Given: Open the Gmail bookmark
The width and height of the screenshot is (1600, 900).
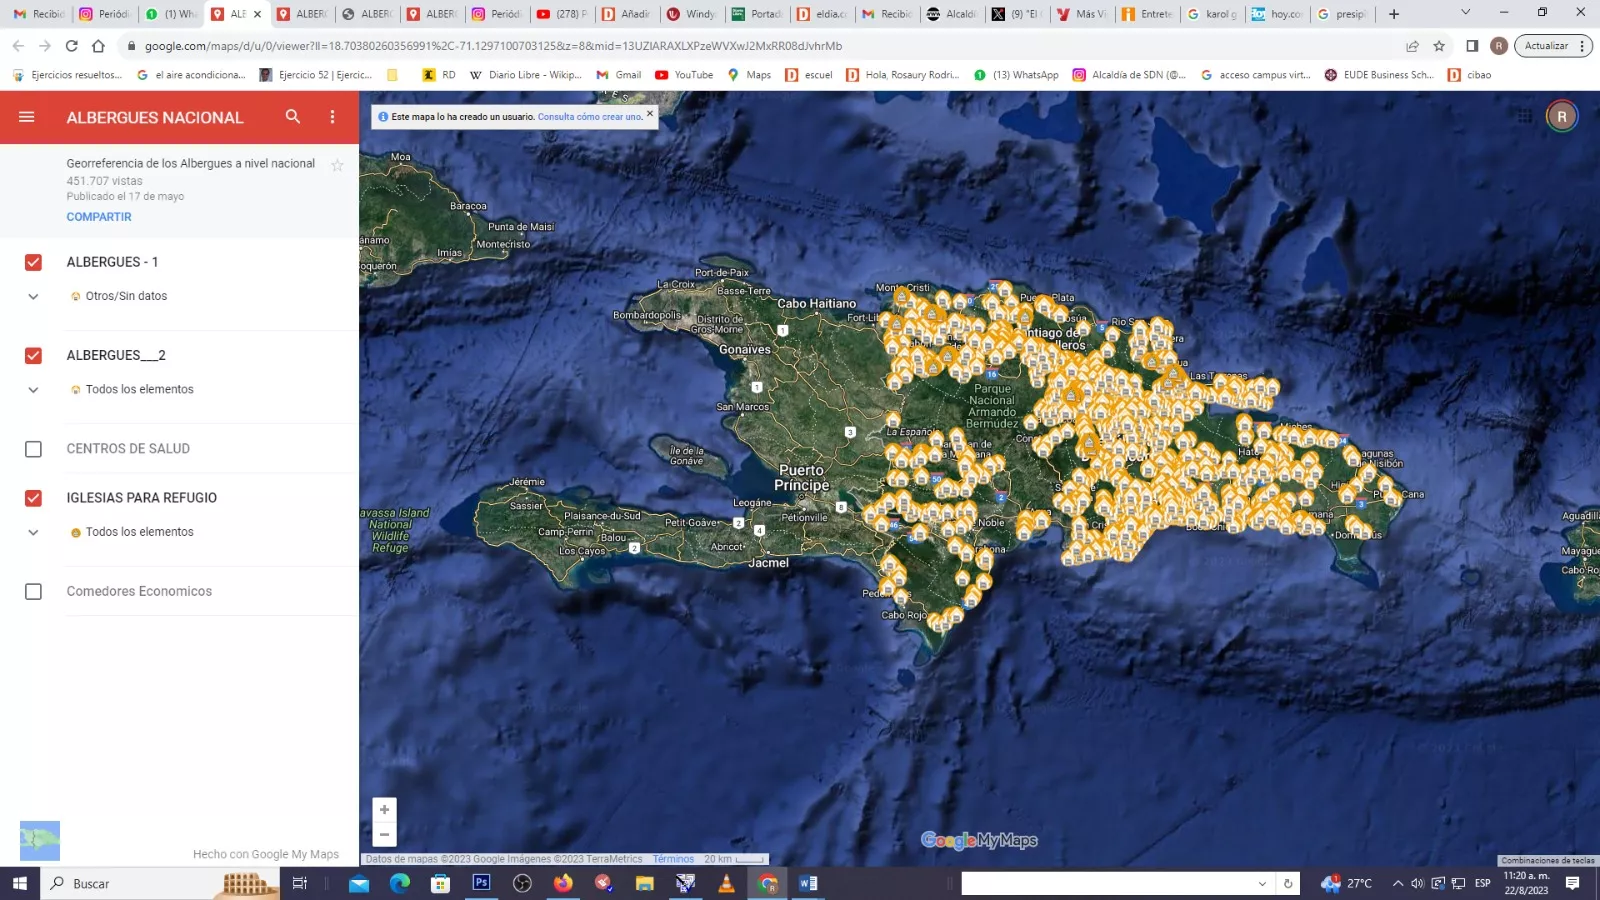Looking at the screenshot, I should tap(619, 75).
